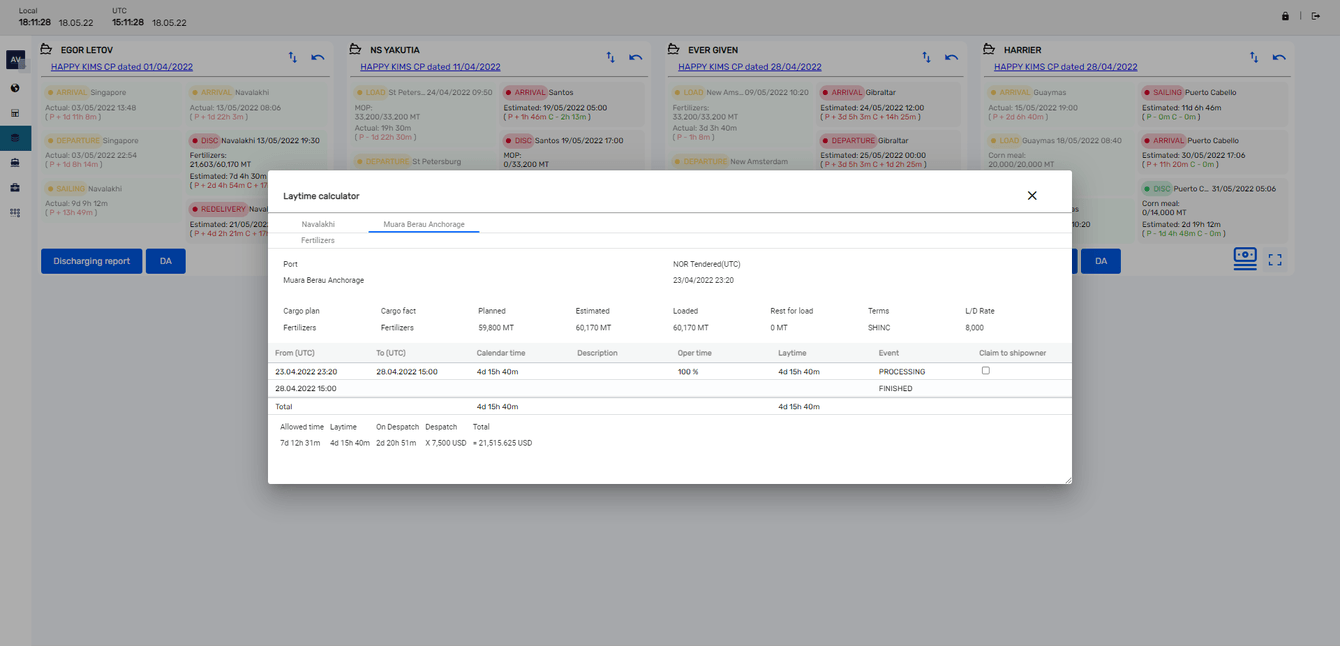Click the AV user avatar

[15, 60]
